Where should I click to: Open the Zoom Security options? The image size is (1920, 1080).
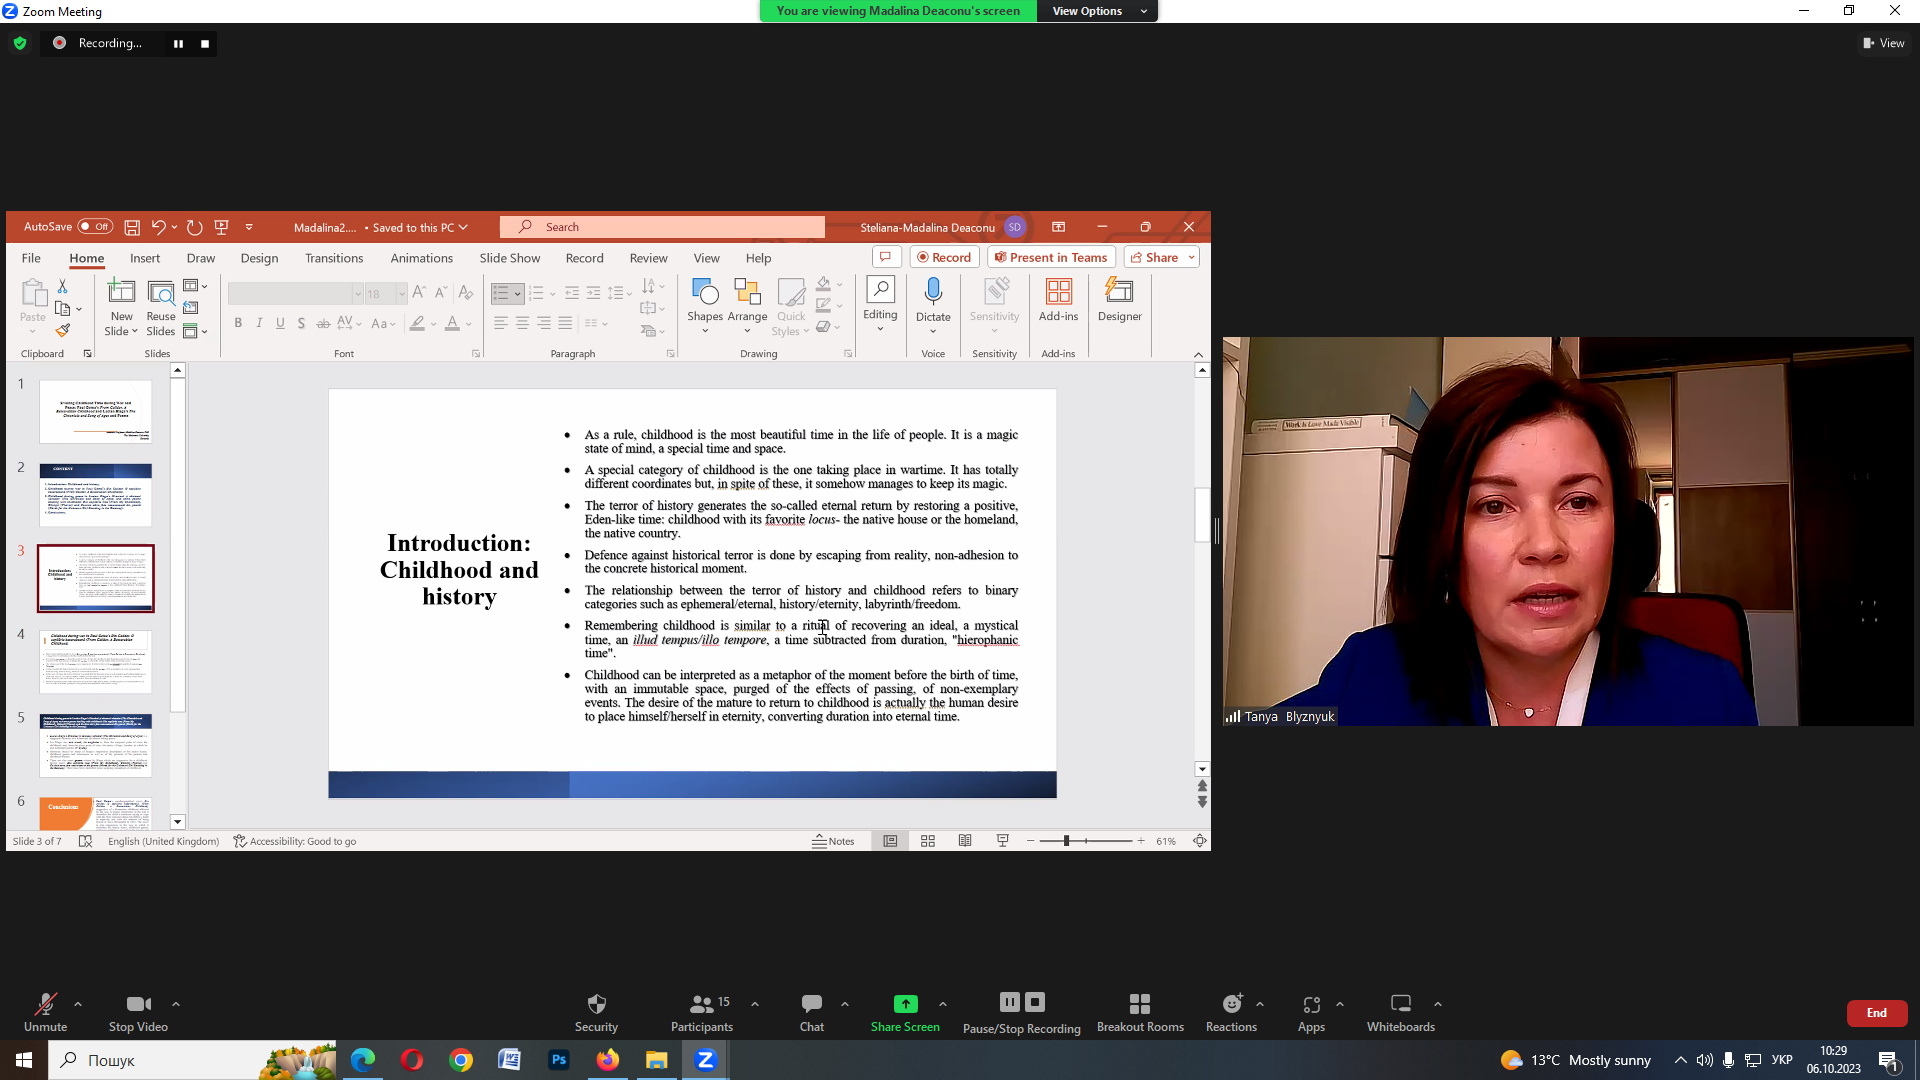pos(596,1011)
